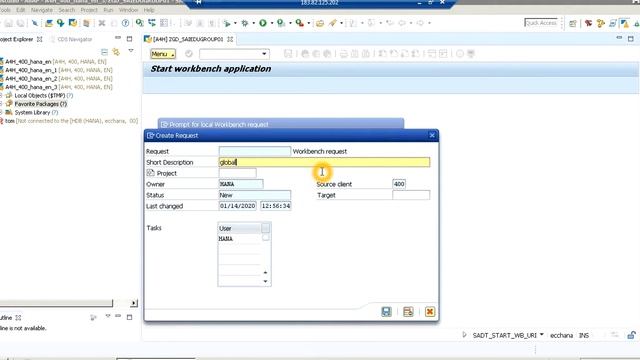Switch to the red perspective icon in the top right
Viewport: 640px width, 360px height.
pyautogui.click(x=588, y=23)
